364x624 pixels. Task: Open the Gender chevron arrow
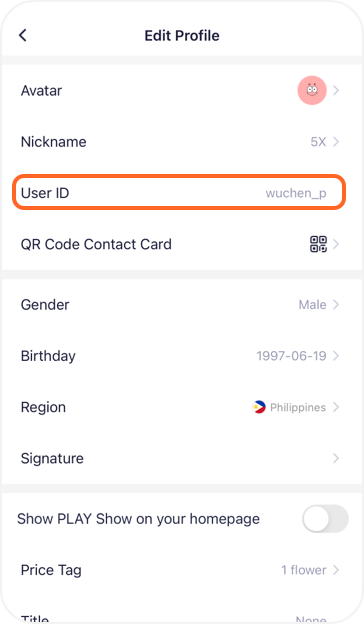[336, 304]
